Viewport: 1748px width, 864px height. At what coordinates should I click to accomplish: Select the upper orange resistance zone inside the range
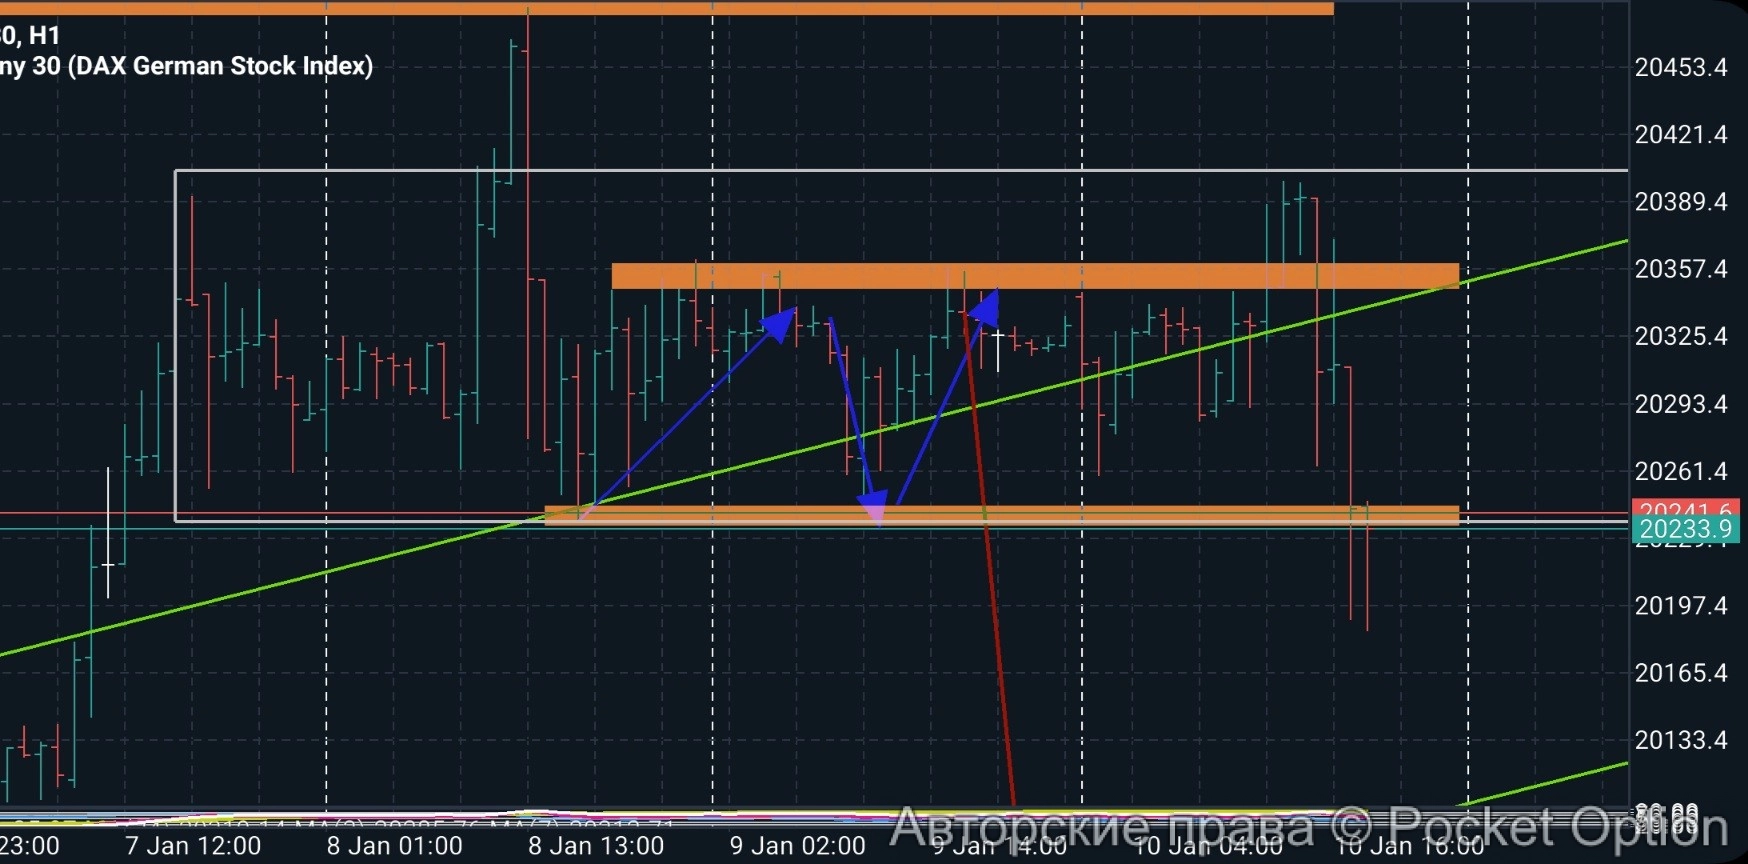pyautogui.click(x=1034, y=276)
